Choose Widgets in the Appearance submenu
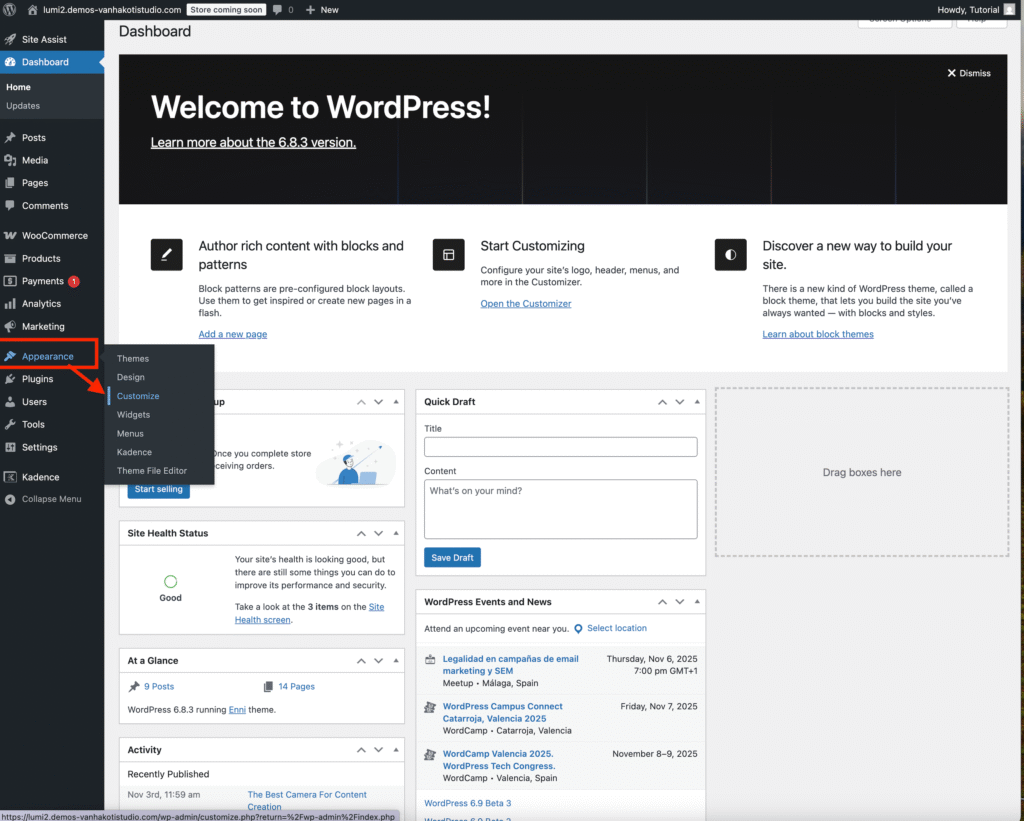1024x821 pixels. pyautogui.click(x=133, y=415)
